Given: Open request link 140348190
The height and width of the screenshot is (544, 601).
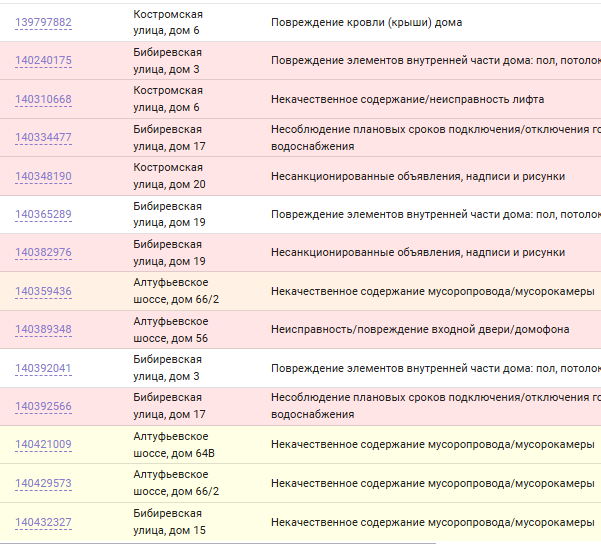Looking at the screenshot, I should [x=43, y=176].
